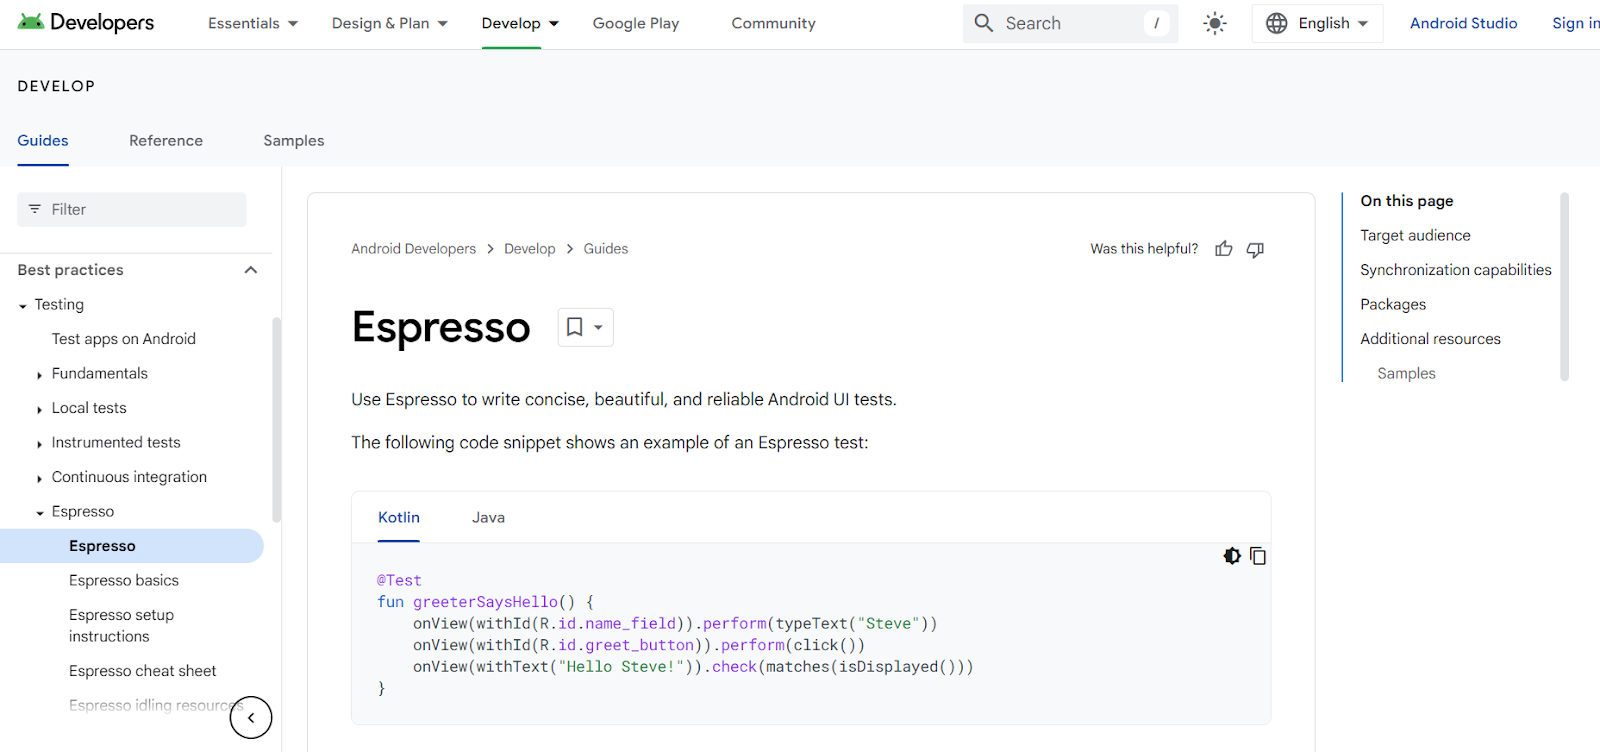The image size is (1600, 752).
Task: Switch to the Reference tab
Action: 166,141
